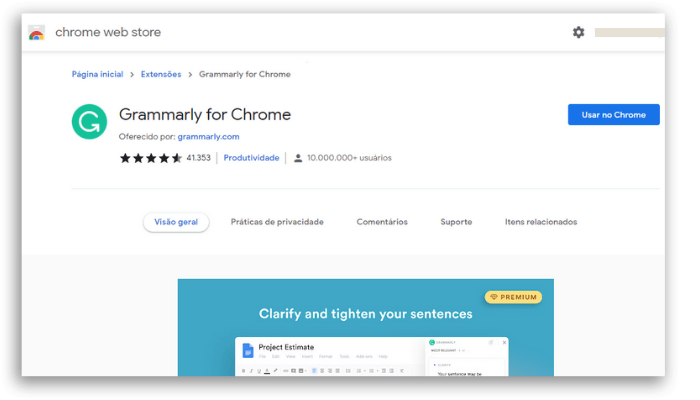
Task: Open the Produtividade category link
Action: 251,158
